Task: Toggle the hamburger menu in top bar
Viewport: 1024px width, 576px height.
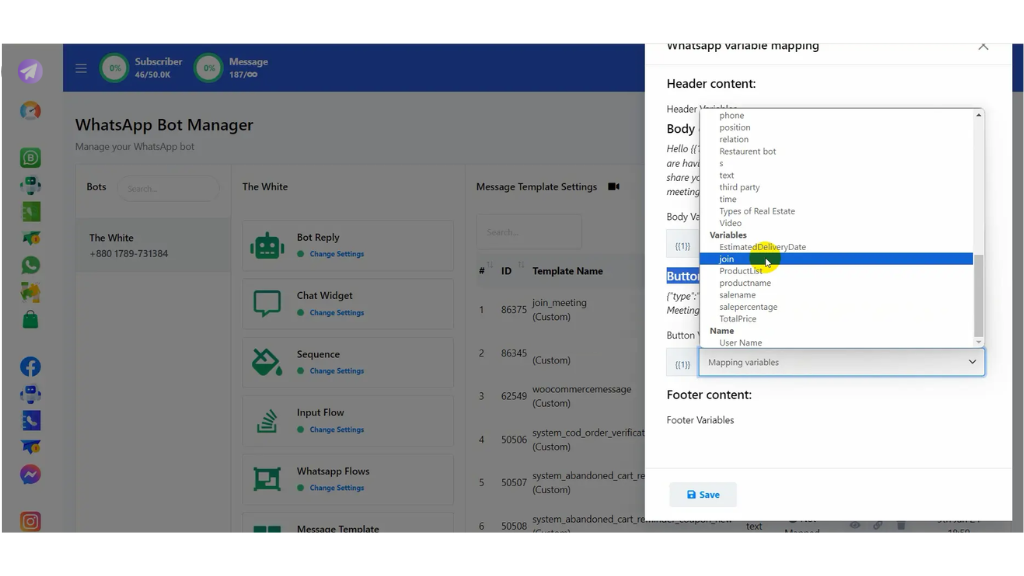Action: coord(81,68)
